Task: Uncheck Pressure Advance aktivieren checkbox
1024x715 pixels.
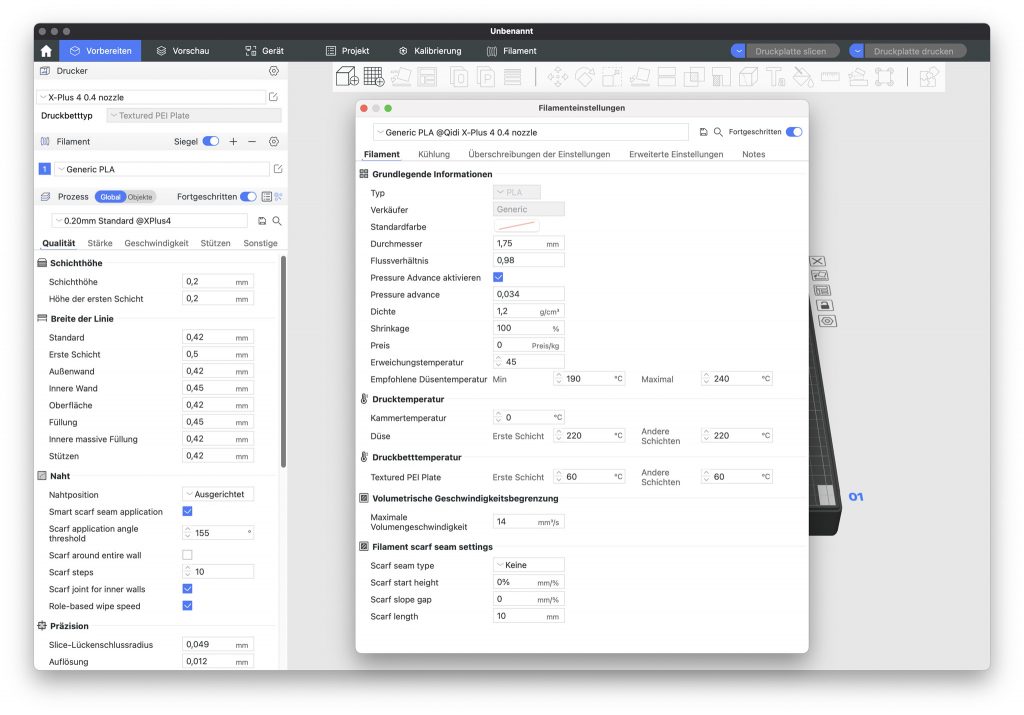Action: tap(499, 277)
